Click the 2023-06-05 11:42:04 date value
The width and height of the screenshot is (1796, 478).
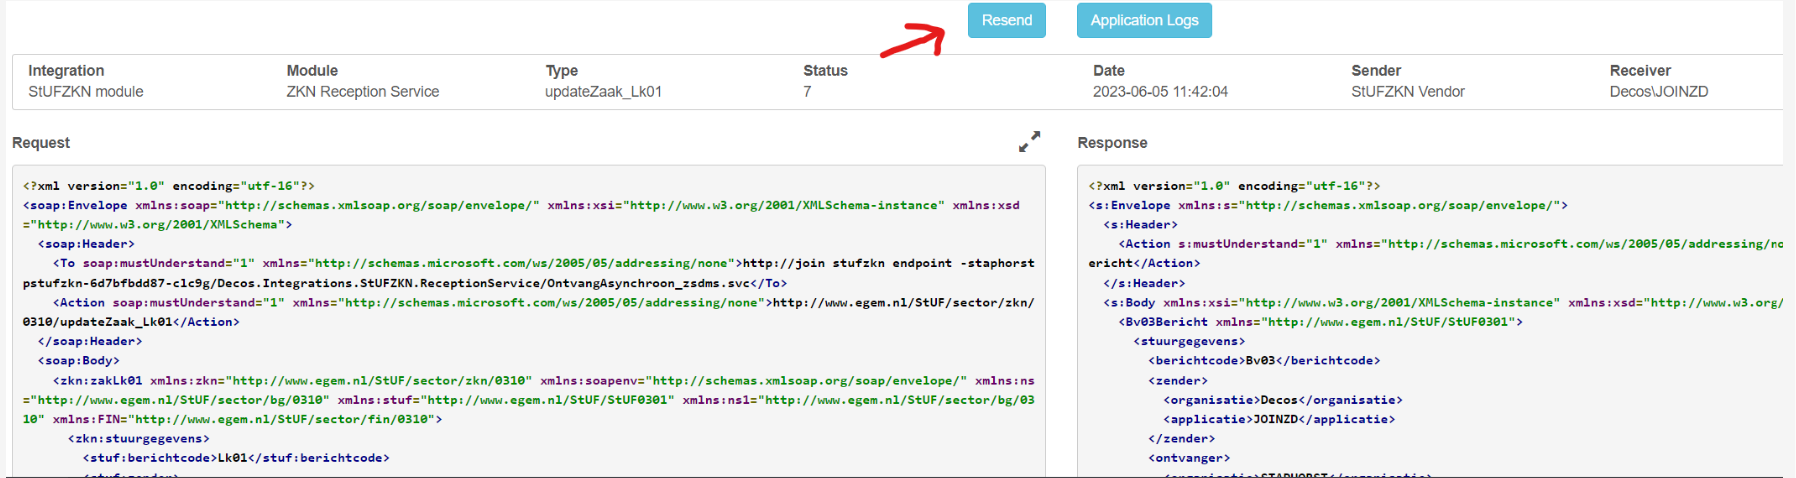(x=1160, y=92)
